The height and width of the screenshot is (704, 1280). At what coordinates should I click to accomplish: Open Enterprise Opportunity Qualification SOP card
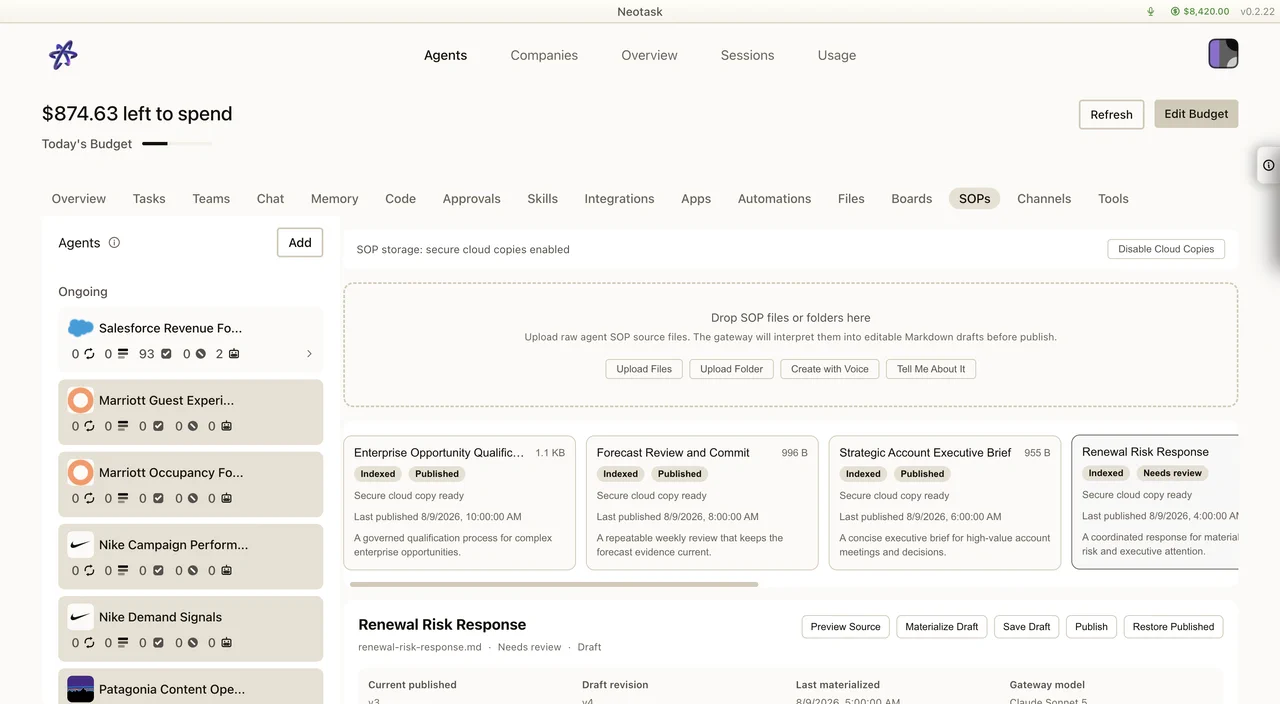459,503
